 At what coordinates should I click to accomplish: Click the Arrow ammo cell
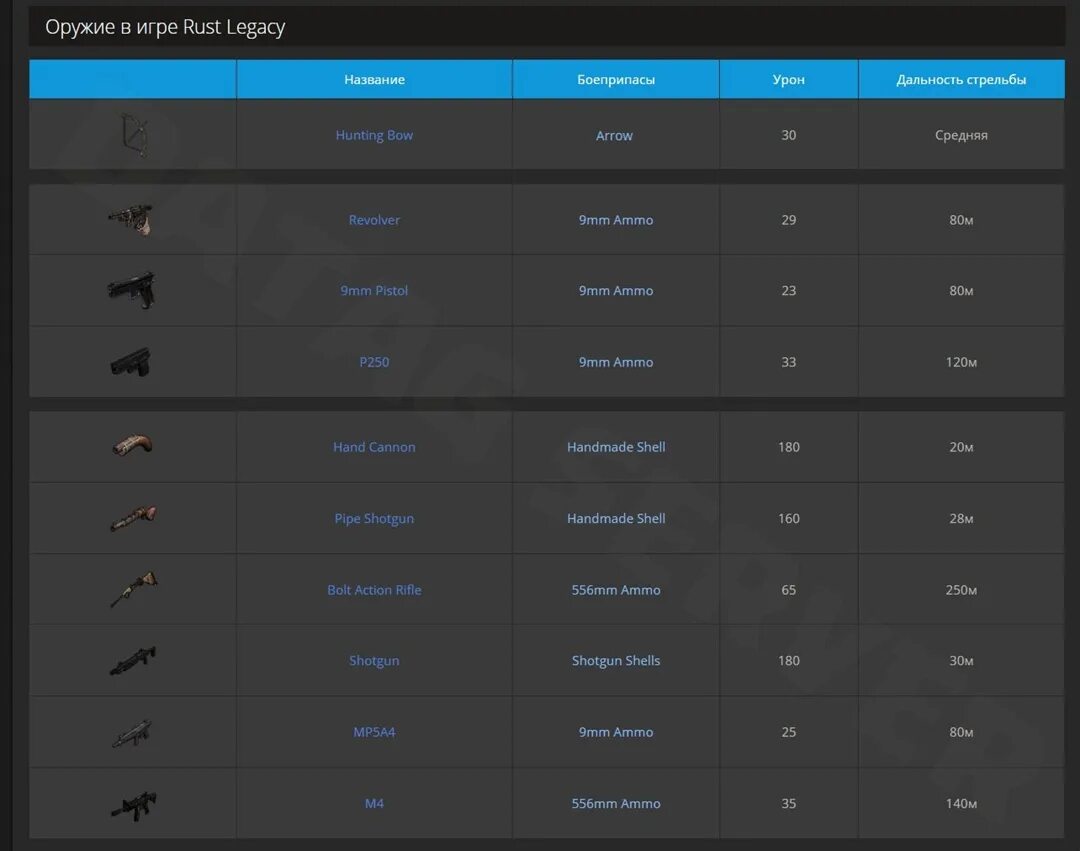click(614, 136)
